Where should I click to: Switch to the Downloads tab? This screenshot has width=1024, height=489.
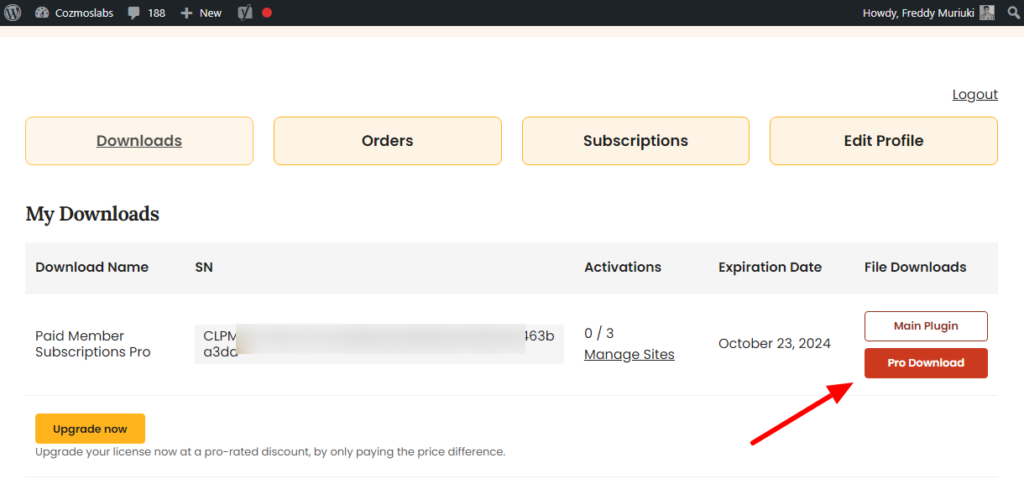click(139, 140)
